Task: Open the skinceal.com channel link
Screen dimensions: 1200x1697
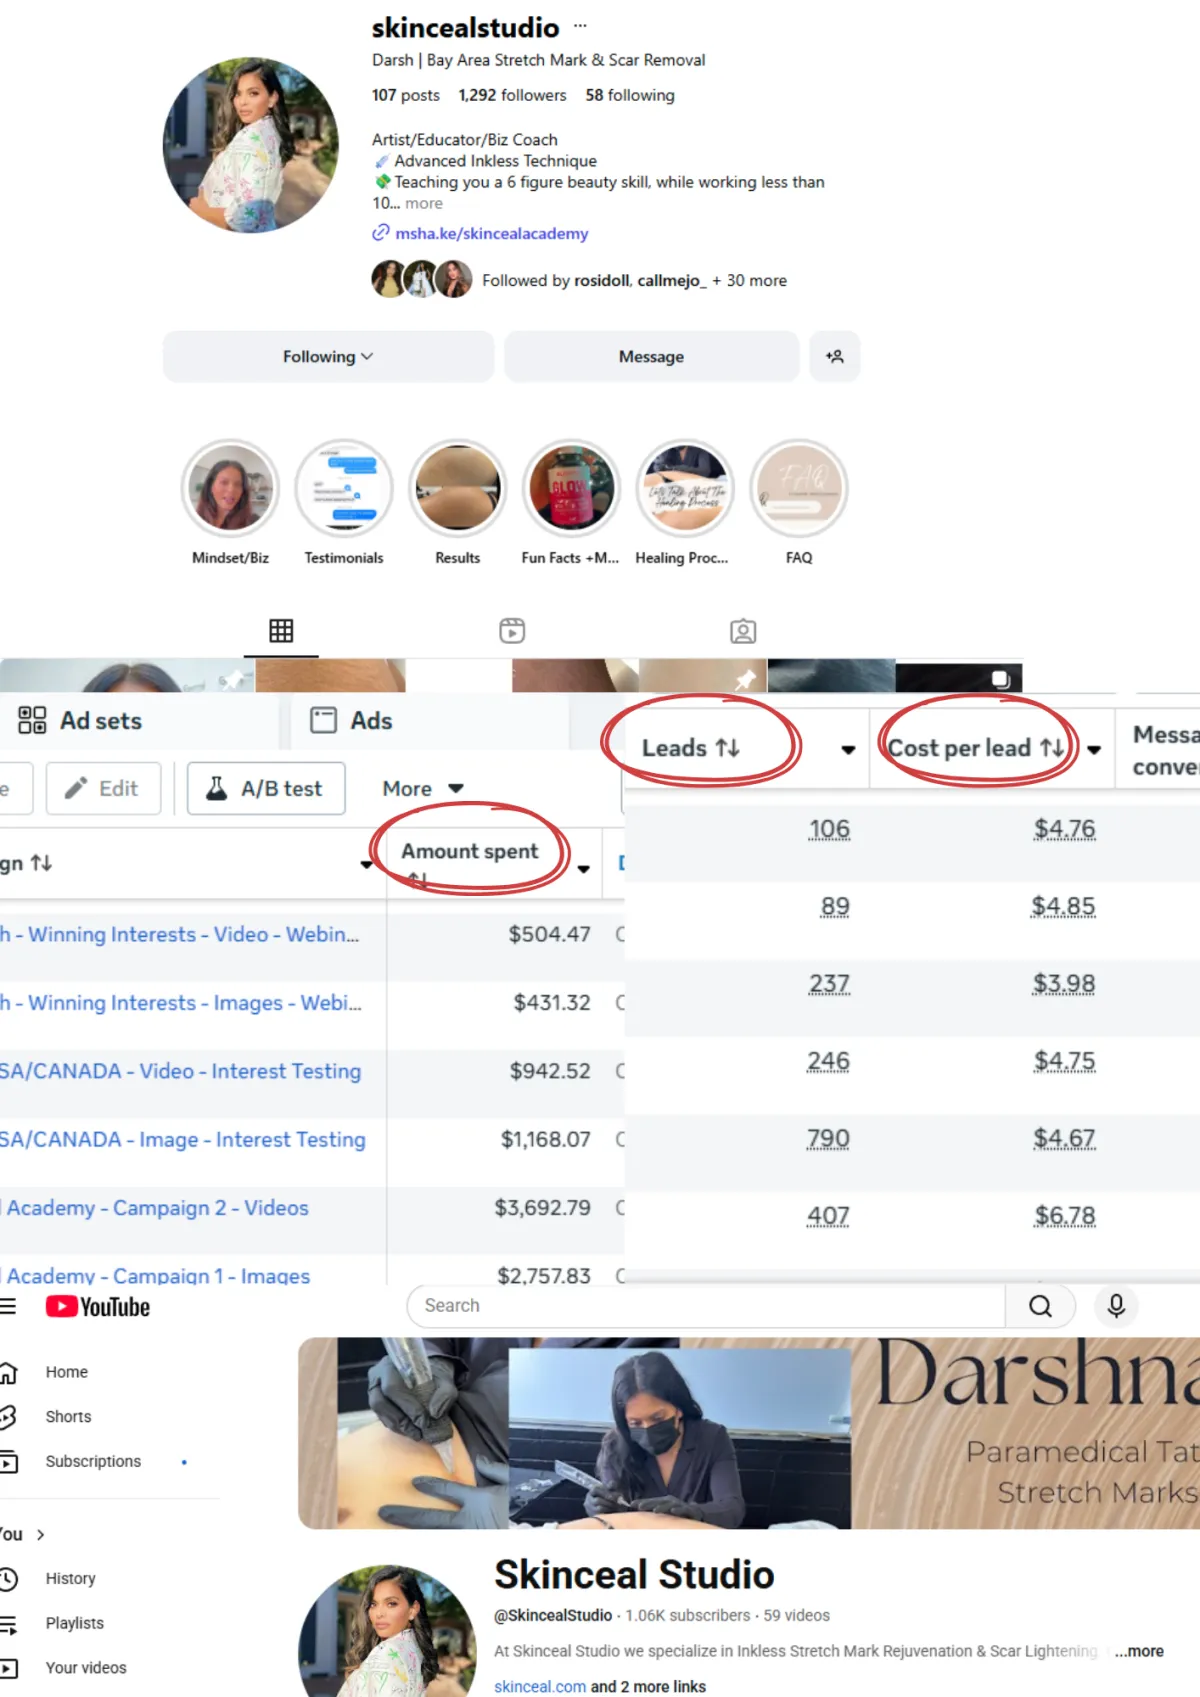Action: pyautogui.click(x=540, y=1686)
